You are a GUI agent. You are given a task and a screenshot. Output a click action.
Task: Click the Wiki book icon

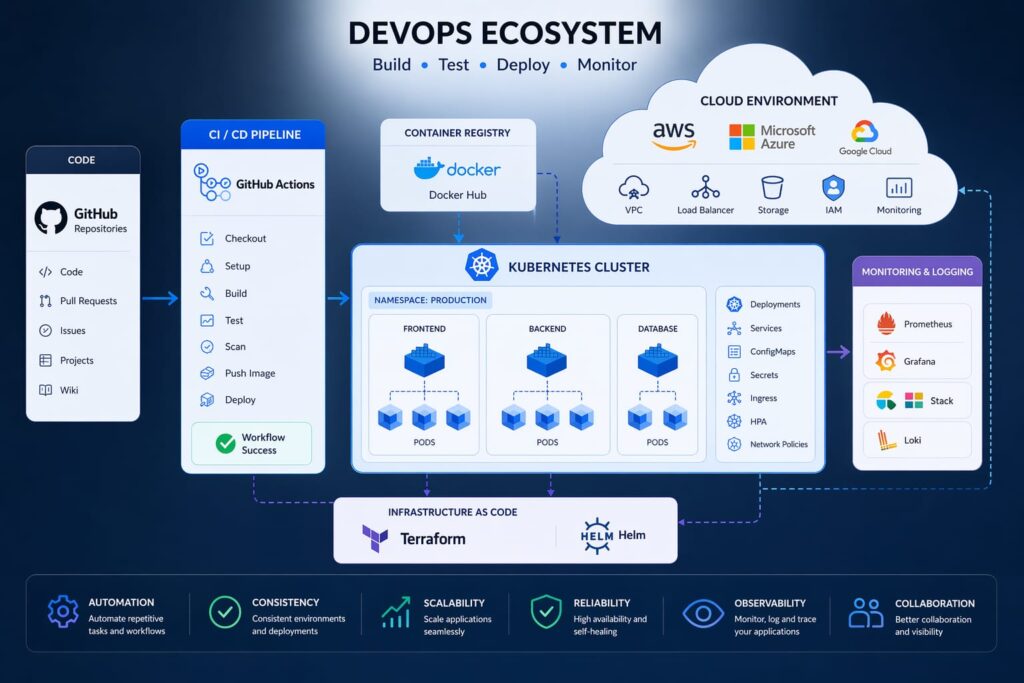coord(45,390)
